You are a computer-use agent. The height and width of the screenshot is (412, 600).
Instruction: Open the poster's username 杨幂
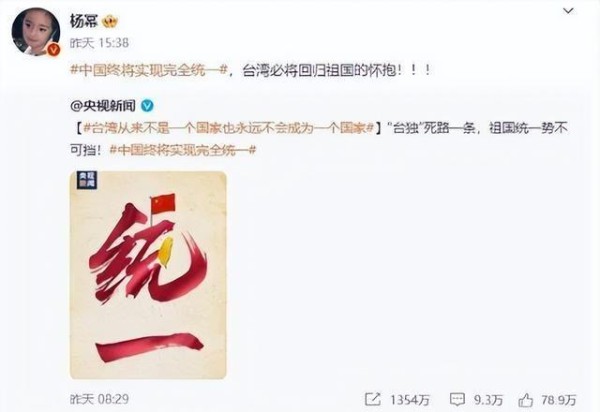click(83, 21)
